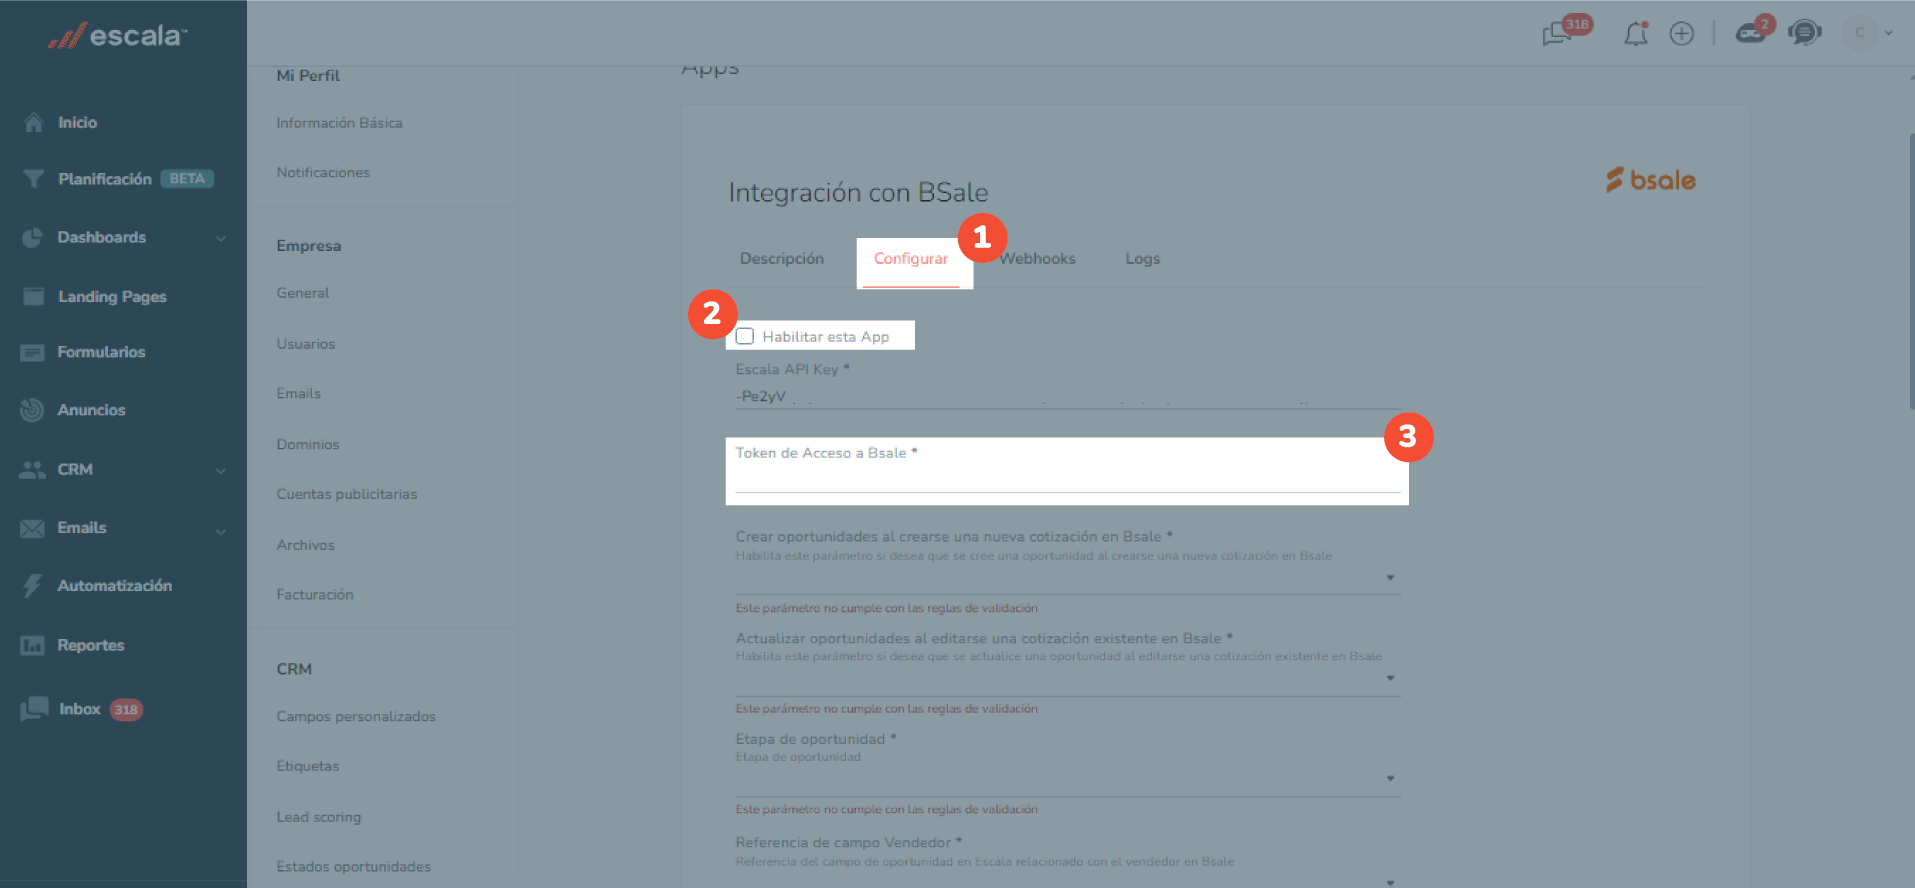Open Archivos settings
Screen dimensions: 1915x888
(x=306, y=545)
